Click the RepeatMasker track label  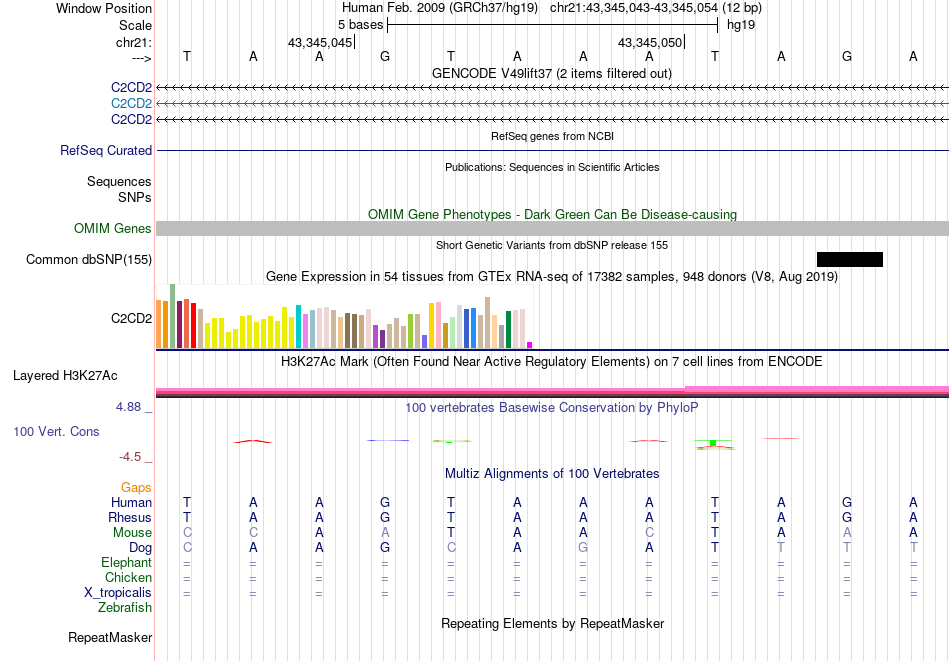click(110, 637)
